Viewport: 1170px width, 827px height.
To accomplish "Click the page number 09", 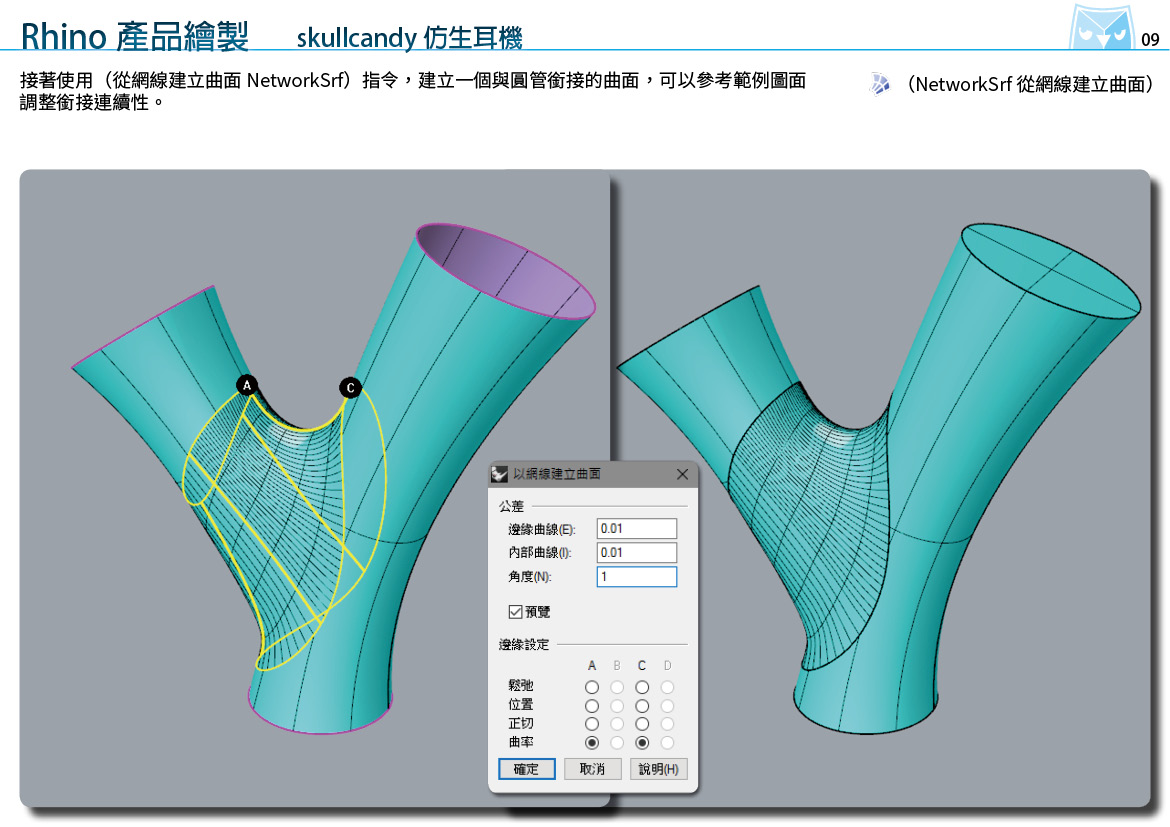I will pyautogui.click(x=1150, y=40).
